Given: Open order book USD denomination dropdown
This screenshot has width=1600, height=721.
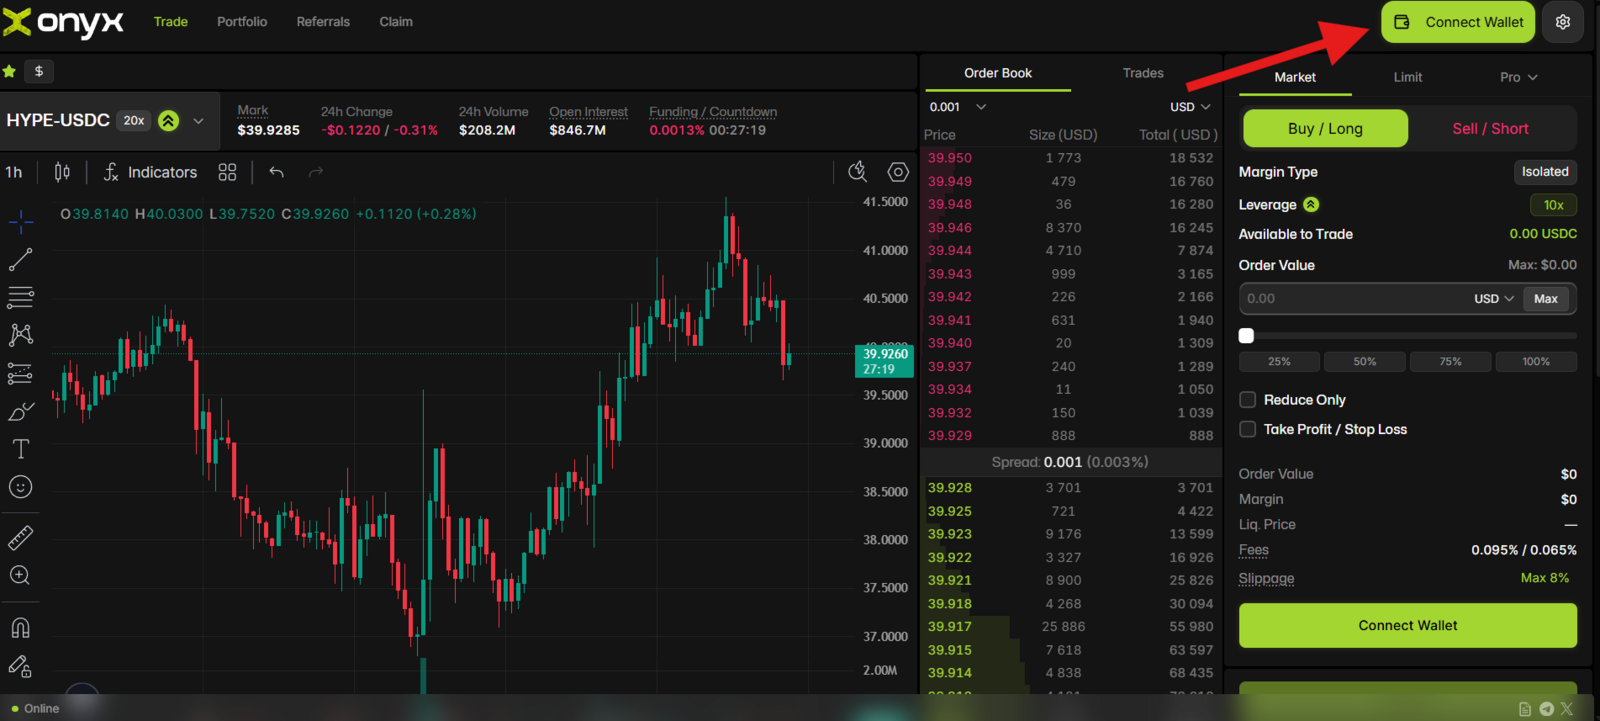Looking at the screenshot, I should coord(1190,107).
